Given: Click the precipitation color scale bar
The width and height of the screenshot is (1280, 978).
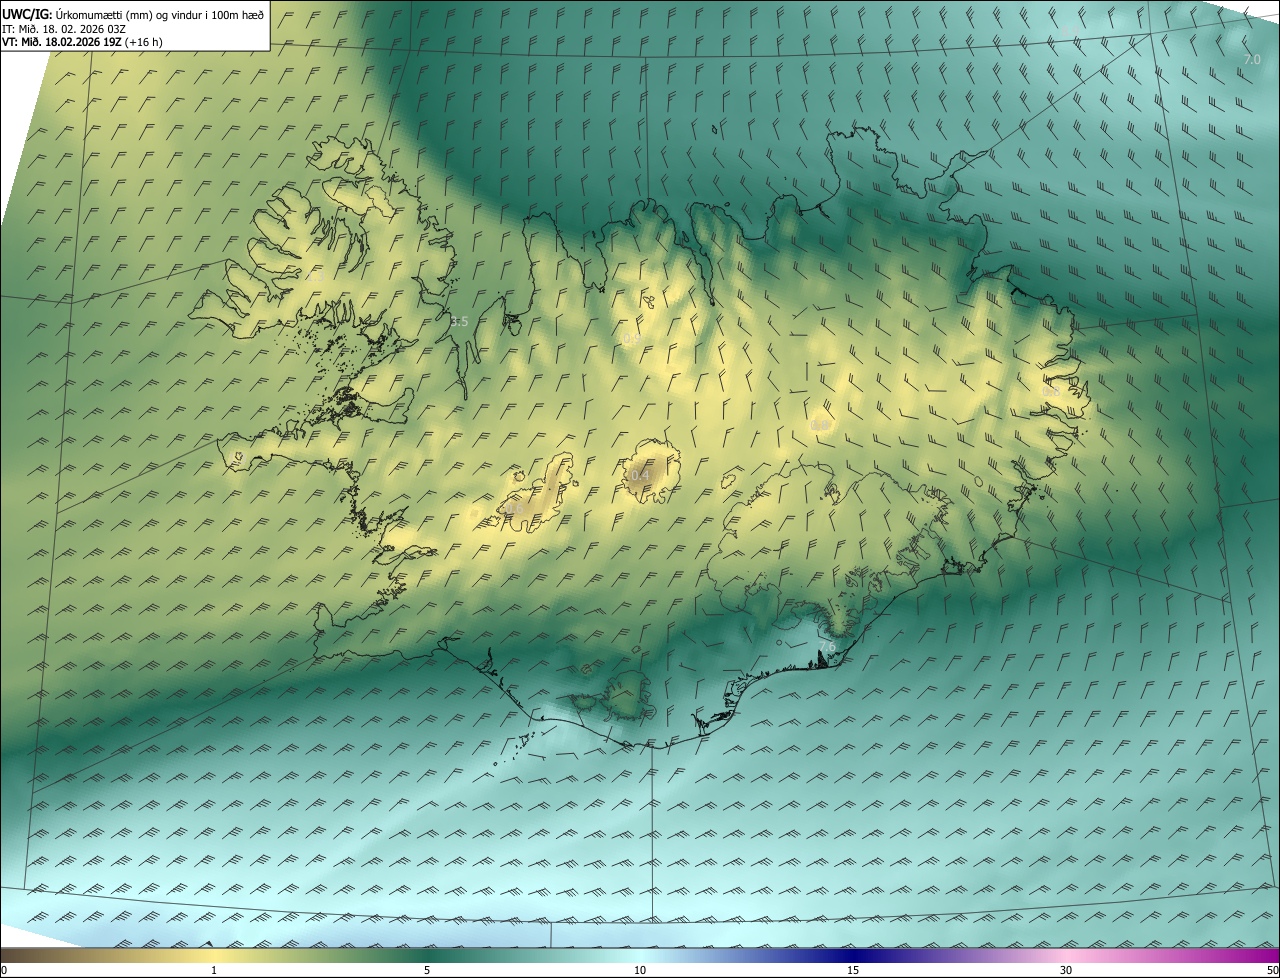Looking at the screenshot, I should 640,955.
